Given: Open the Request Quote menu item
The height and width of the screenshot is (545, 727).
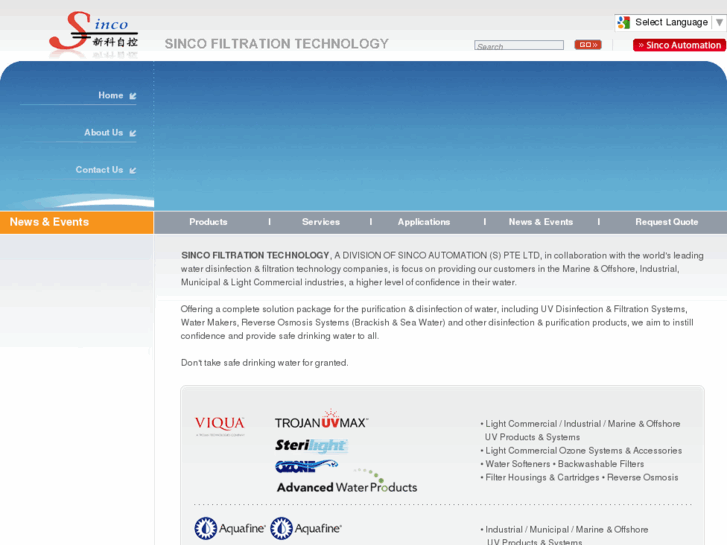Looking at the screenshot, I should (667, 222).
